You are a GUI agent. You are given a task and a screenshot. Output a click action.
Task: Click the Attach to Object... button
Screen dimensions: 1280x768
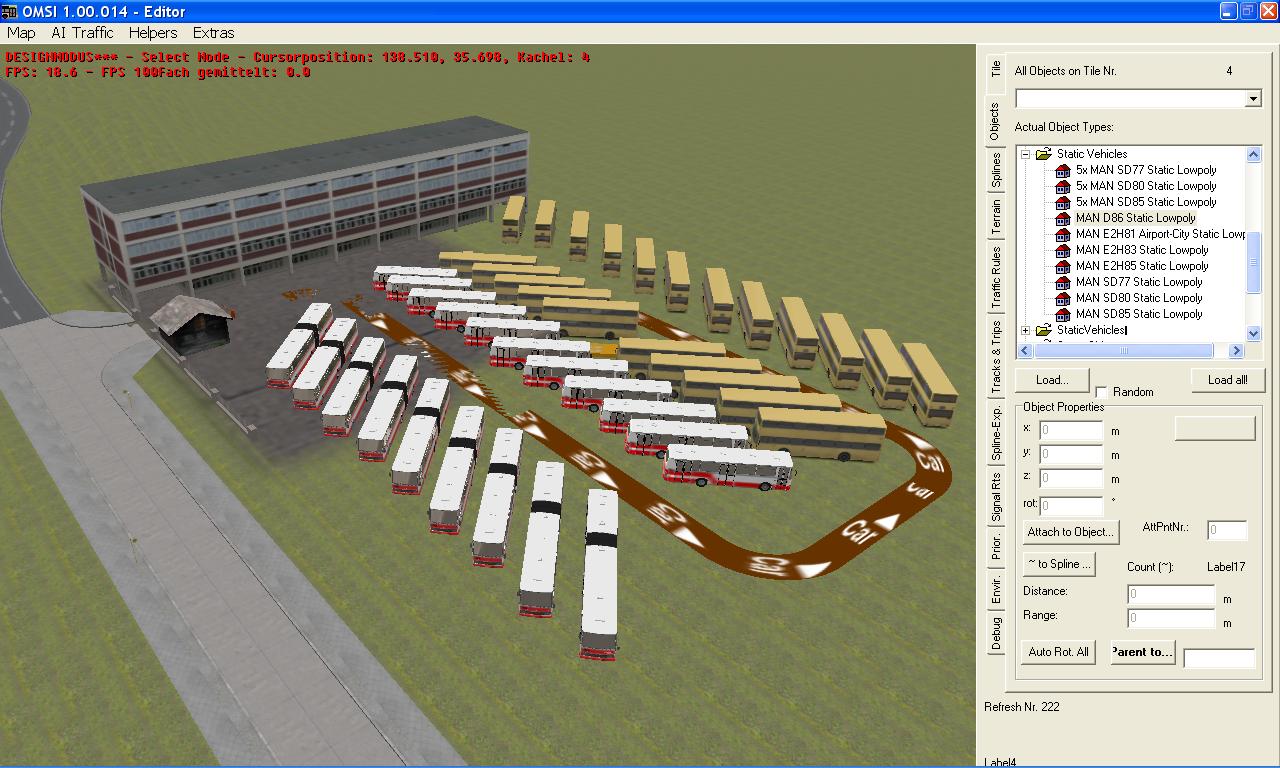click(x=1069, y=532)
